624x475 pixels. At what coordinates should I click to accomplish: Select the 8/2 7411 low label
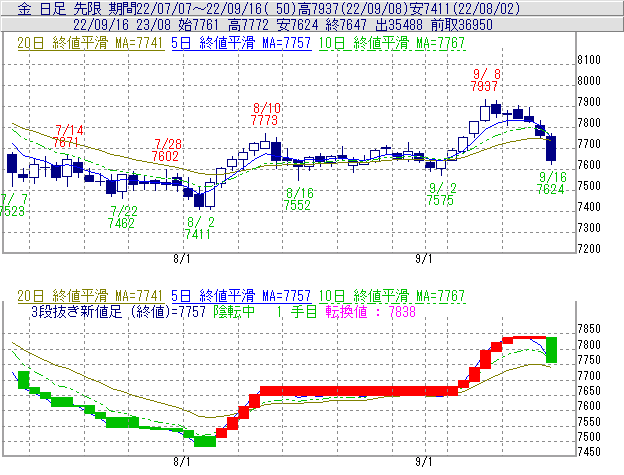tap(199, 228)
